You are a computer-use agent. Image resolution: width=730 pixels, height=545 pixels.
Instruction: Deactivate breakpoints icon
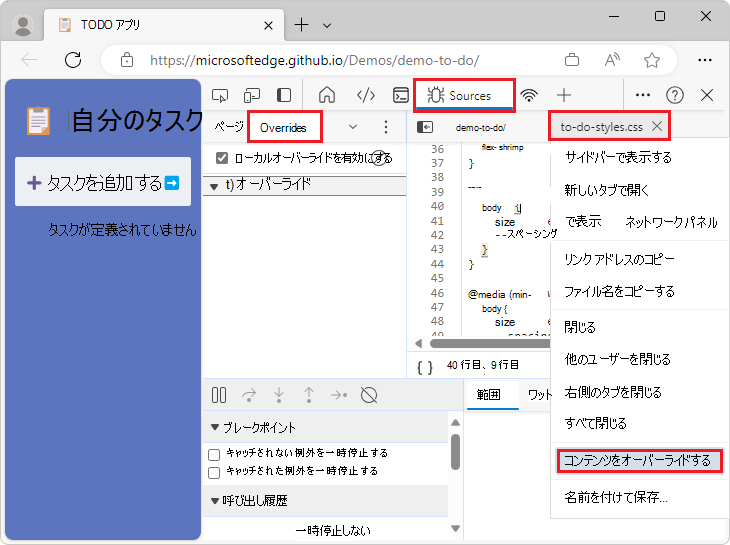[x=369, y=395]
